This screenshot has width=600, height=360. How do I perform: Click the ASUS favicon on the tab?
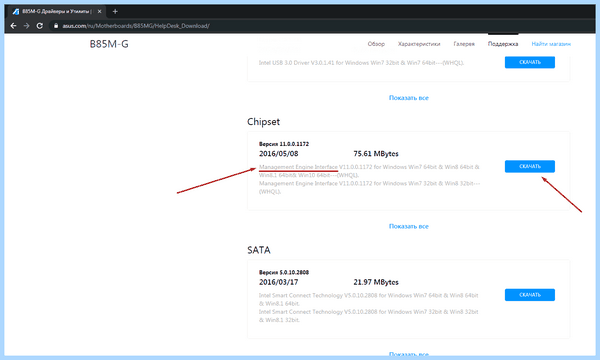point(16,11)
